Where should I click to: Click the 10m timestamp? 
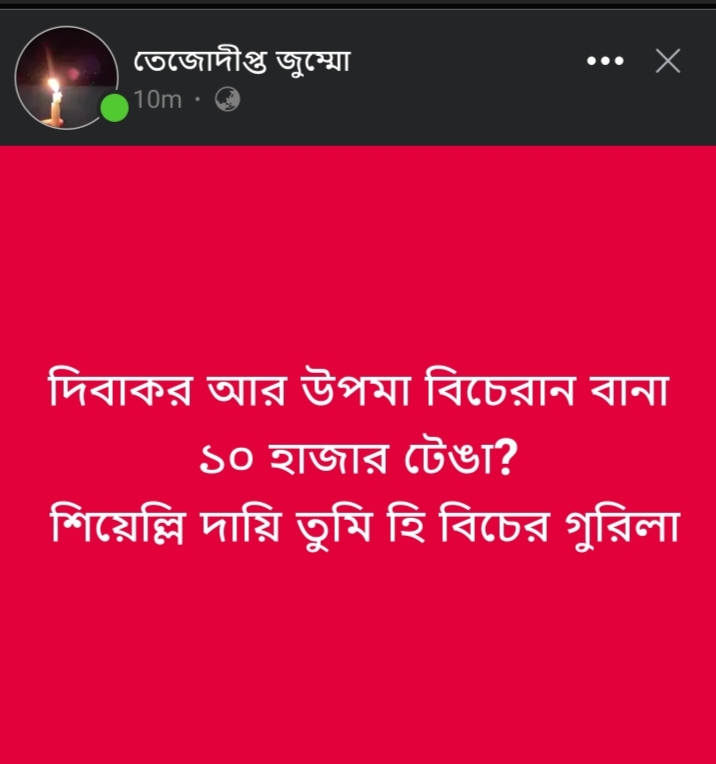tap(158, 100)
